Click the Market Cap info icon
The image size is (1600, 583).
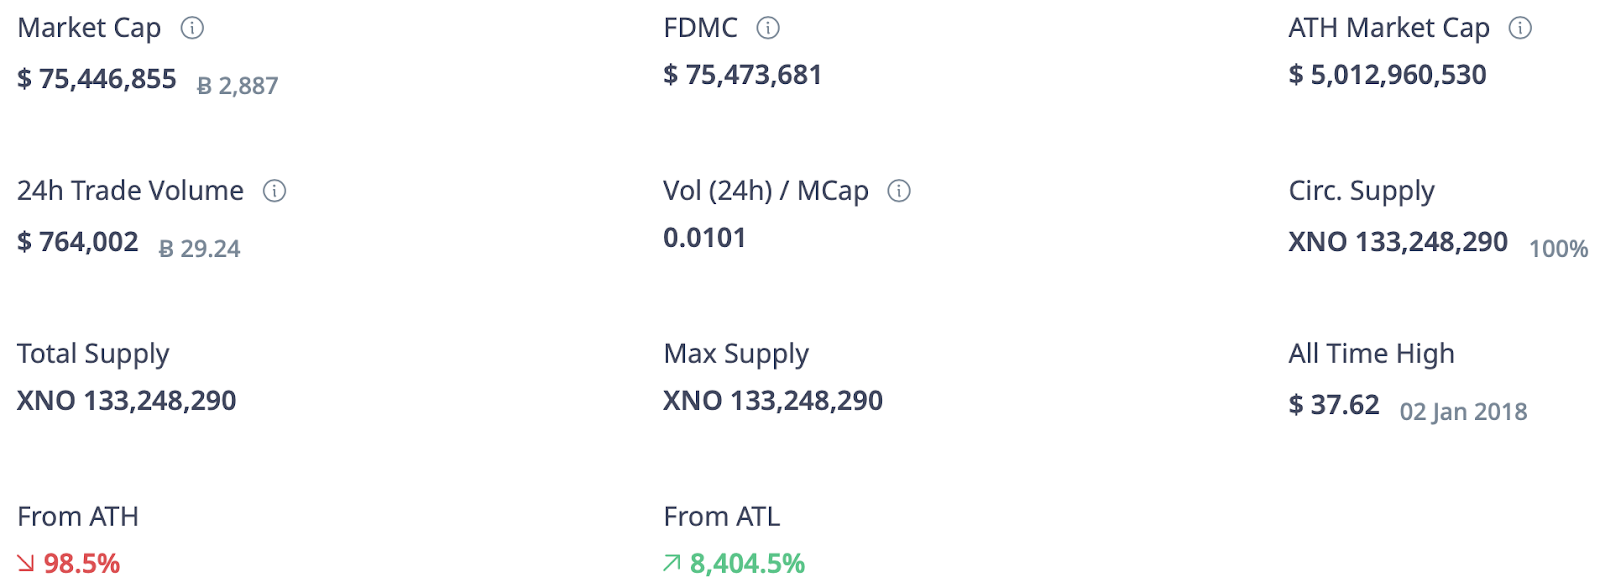tap(192, 28)
